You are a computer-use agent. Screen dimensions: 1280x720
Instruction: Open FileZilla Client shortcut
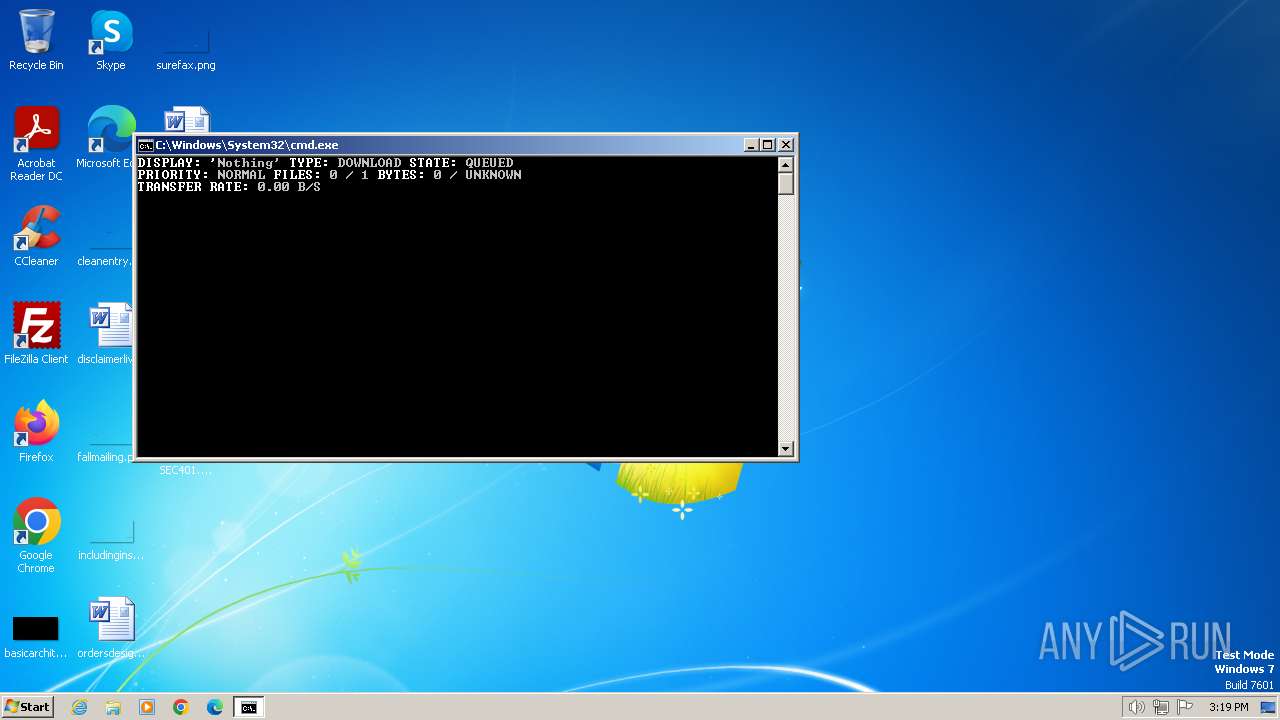36,335
